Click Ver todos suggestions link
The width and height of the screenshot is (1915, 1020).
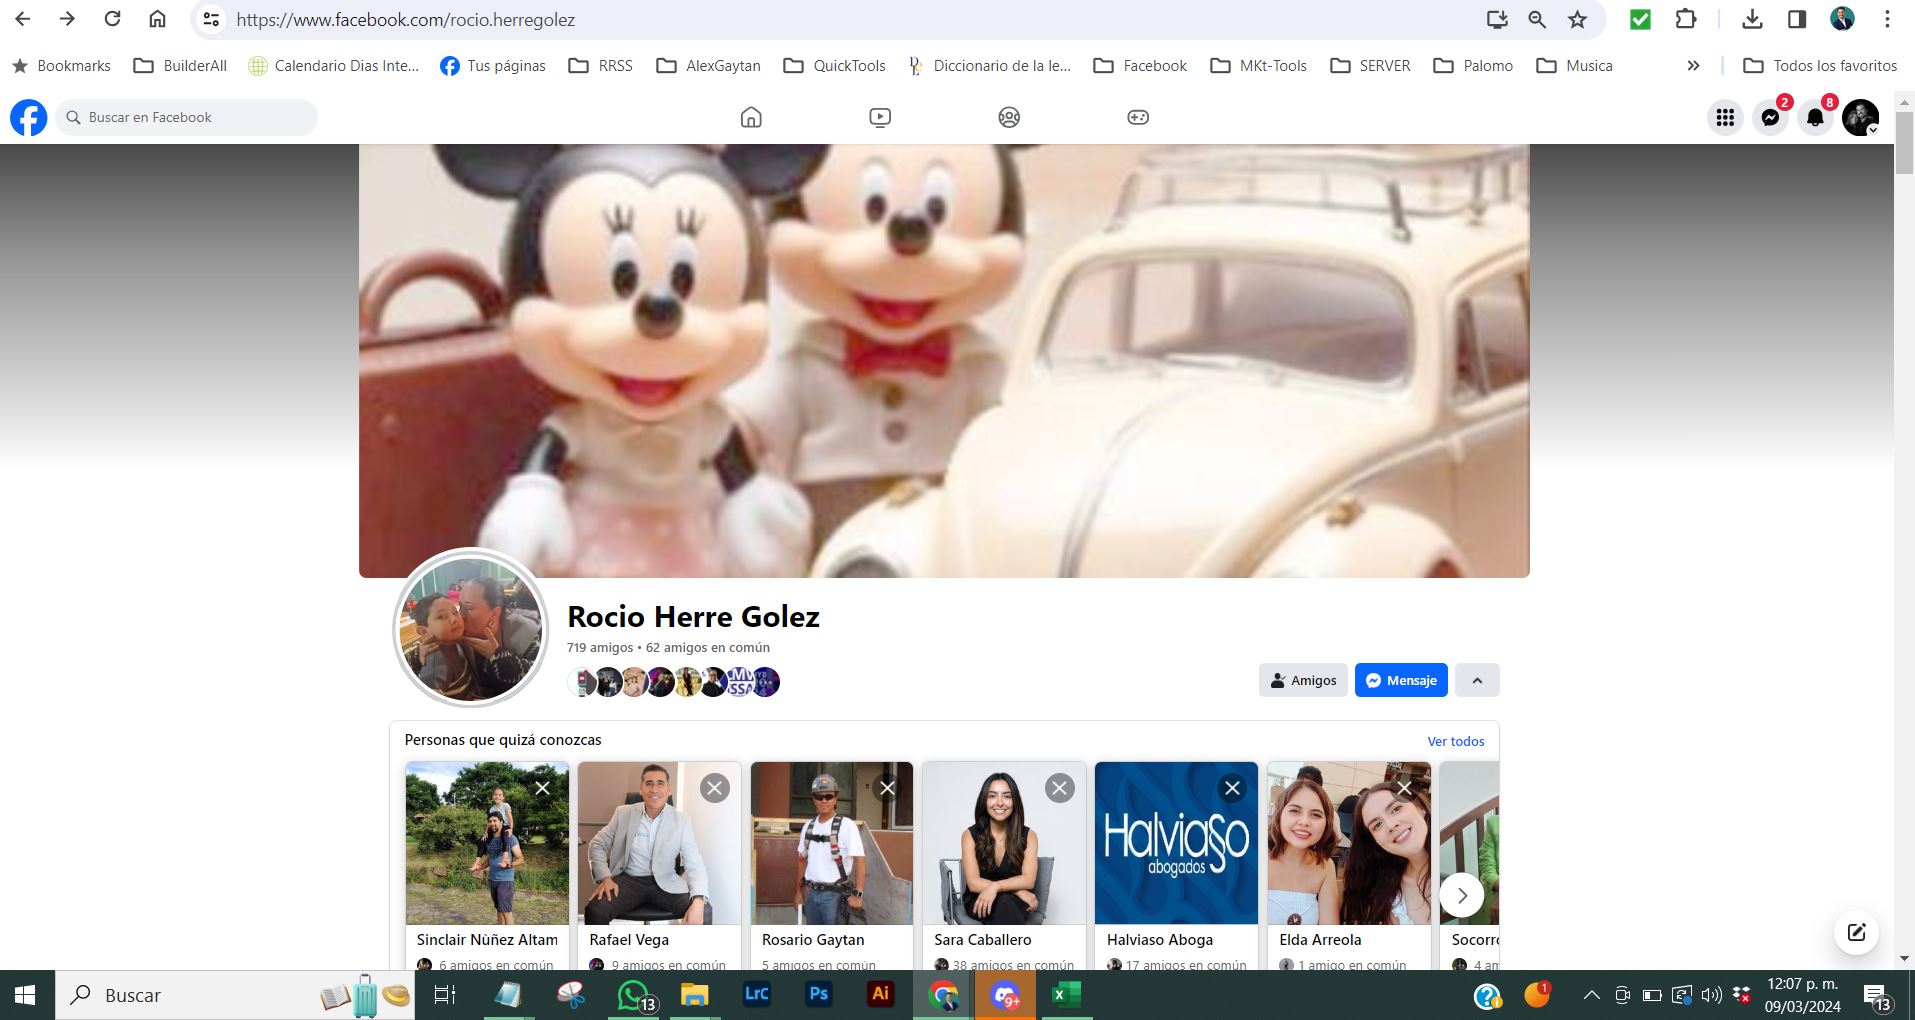click(x=1455, y=741)
